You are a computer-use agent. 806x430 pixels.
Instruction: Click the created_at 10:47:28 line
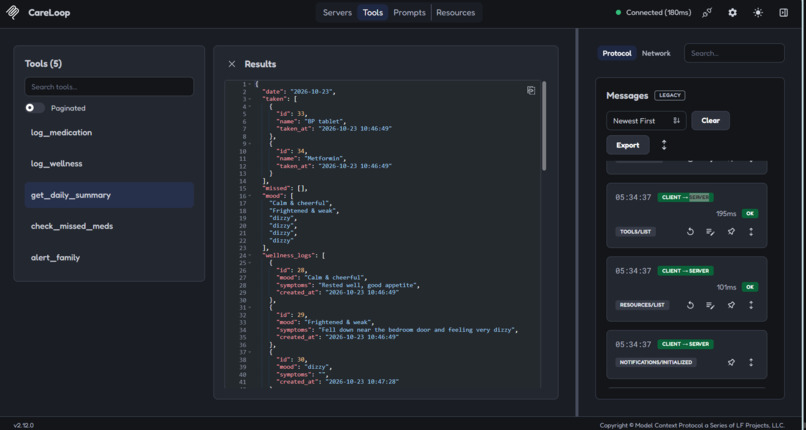point(337,382)
